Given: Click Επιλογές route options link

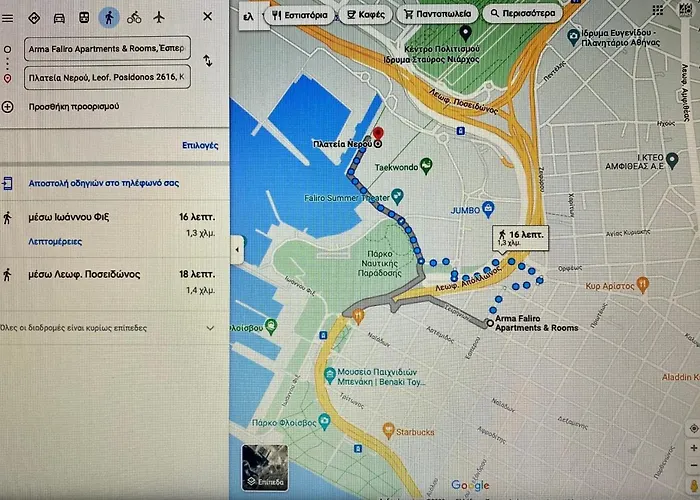Looking at the screenshot, I should tap(200, 145).
